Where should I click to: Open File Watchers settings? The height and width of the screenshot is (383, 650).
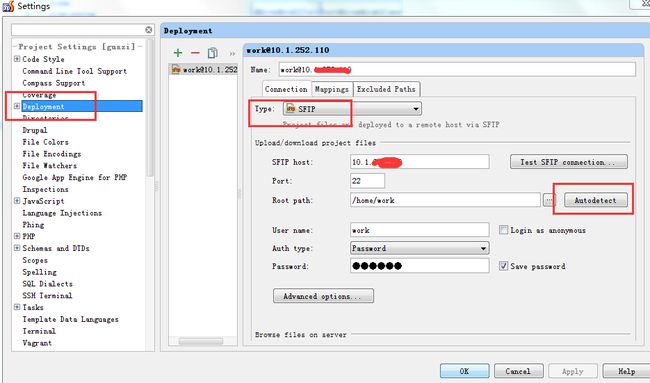[50, 165]
